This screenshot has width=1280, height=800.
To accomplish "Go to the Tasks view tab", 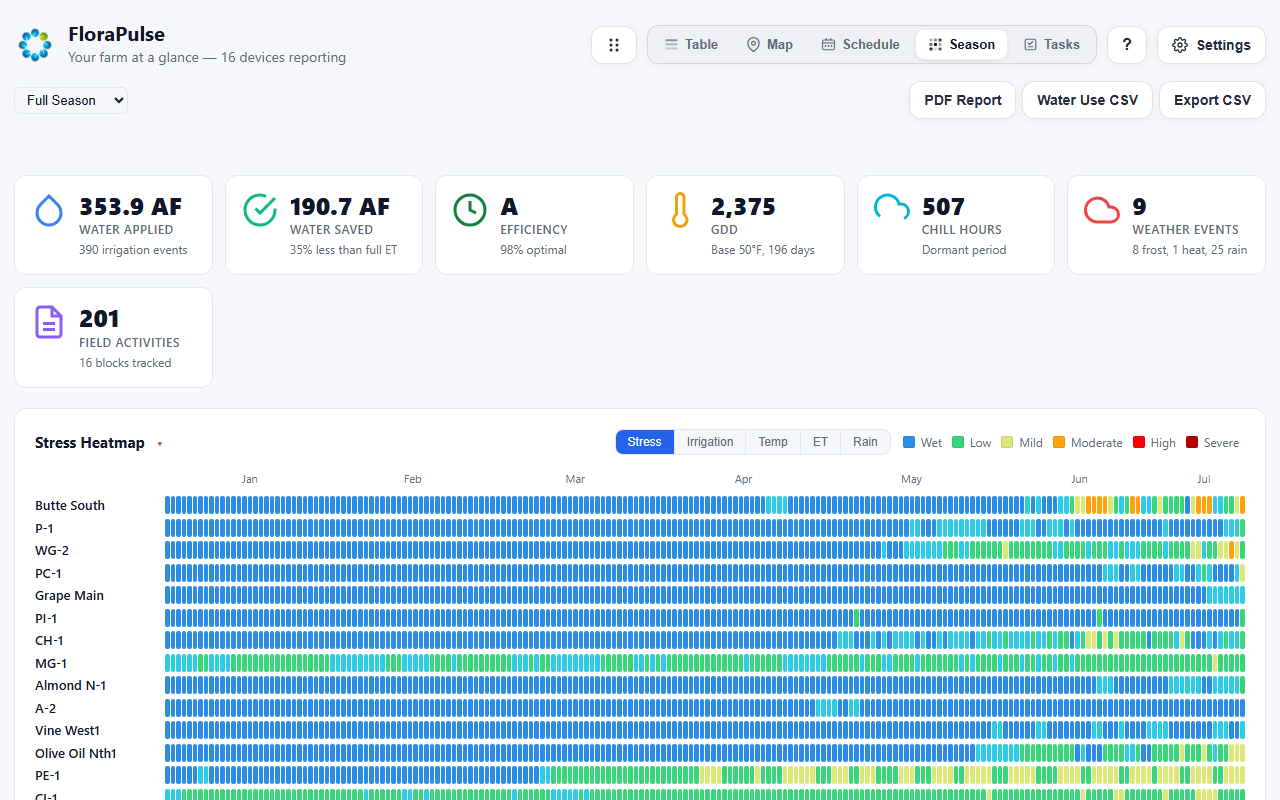I will (1051, 45).
